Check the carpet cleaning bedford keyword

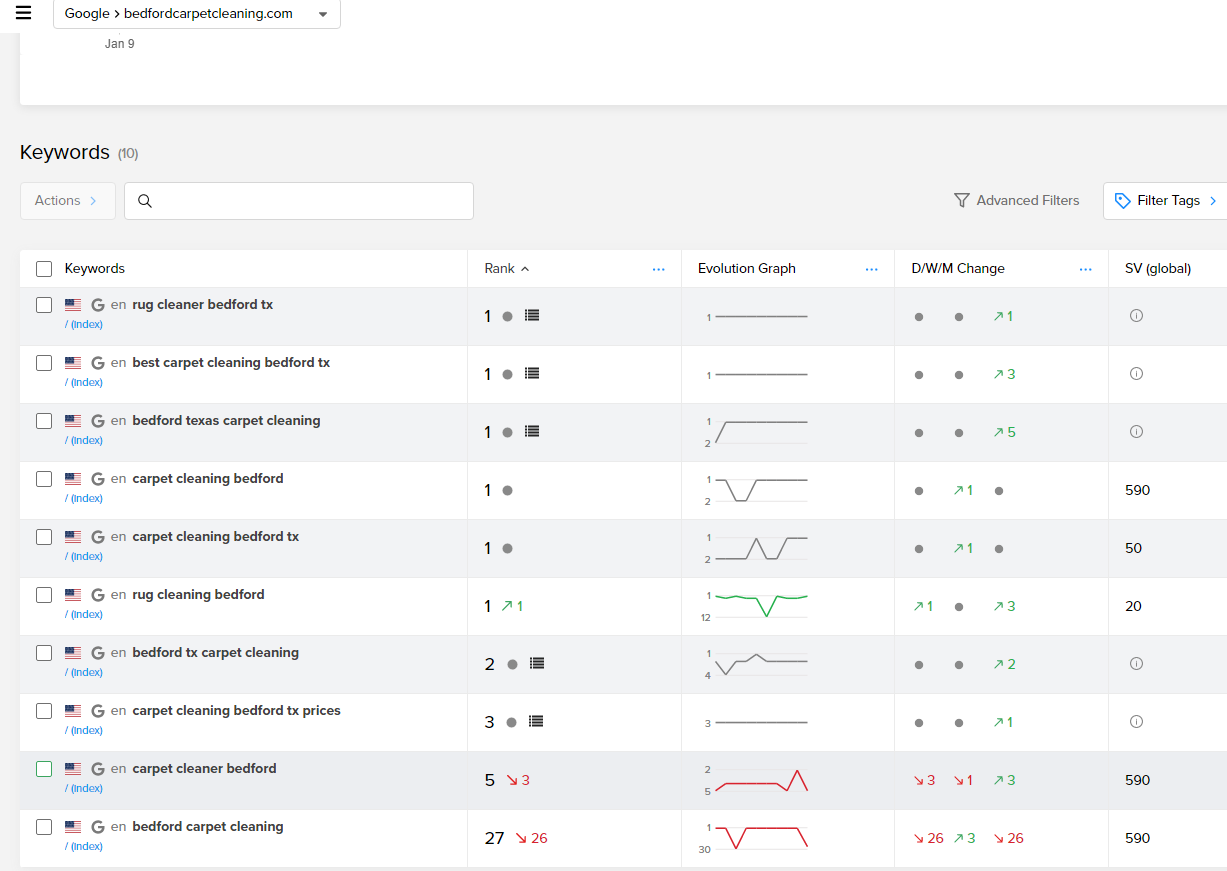pos(44,479)
